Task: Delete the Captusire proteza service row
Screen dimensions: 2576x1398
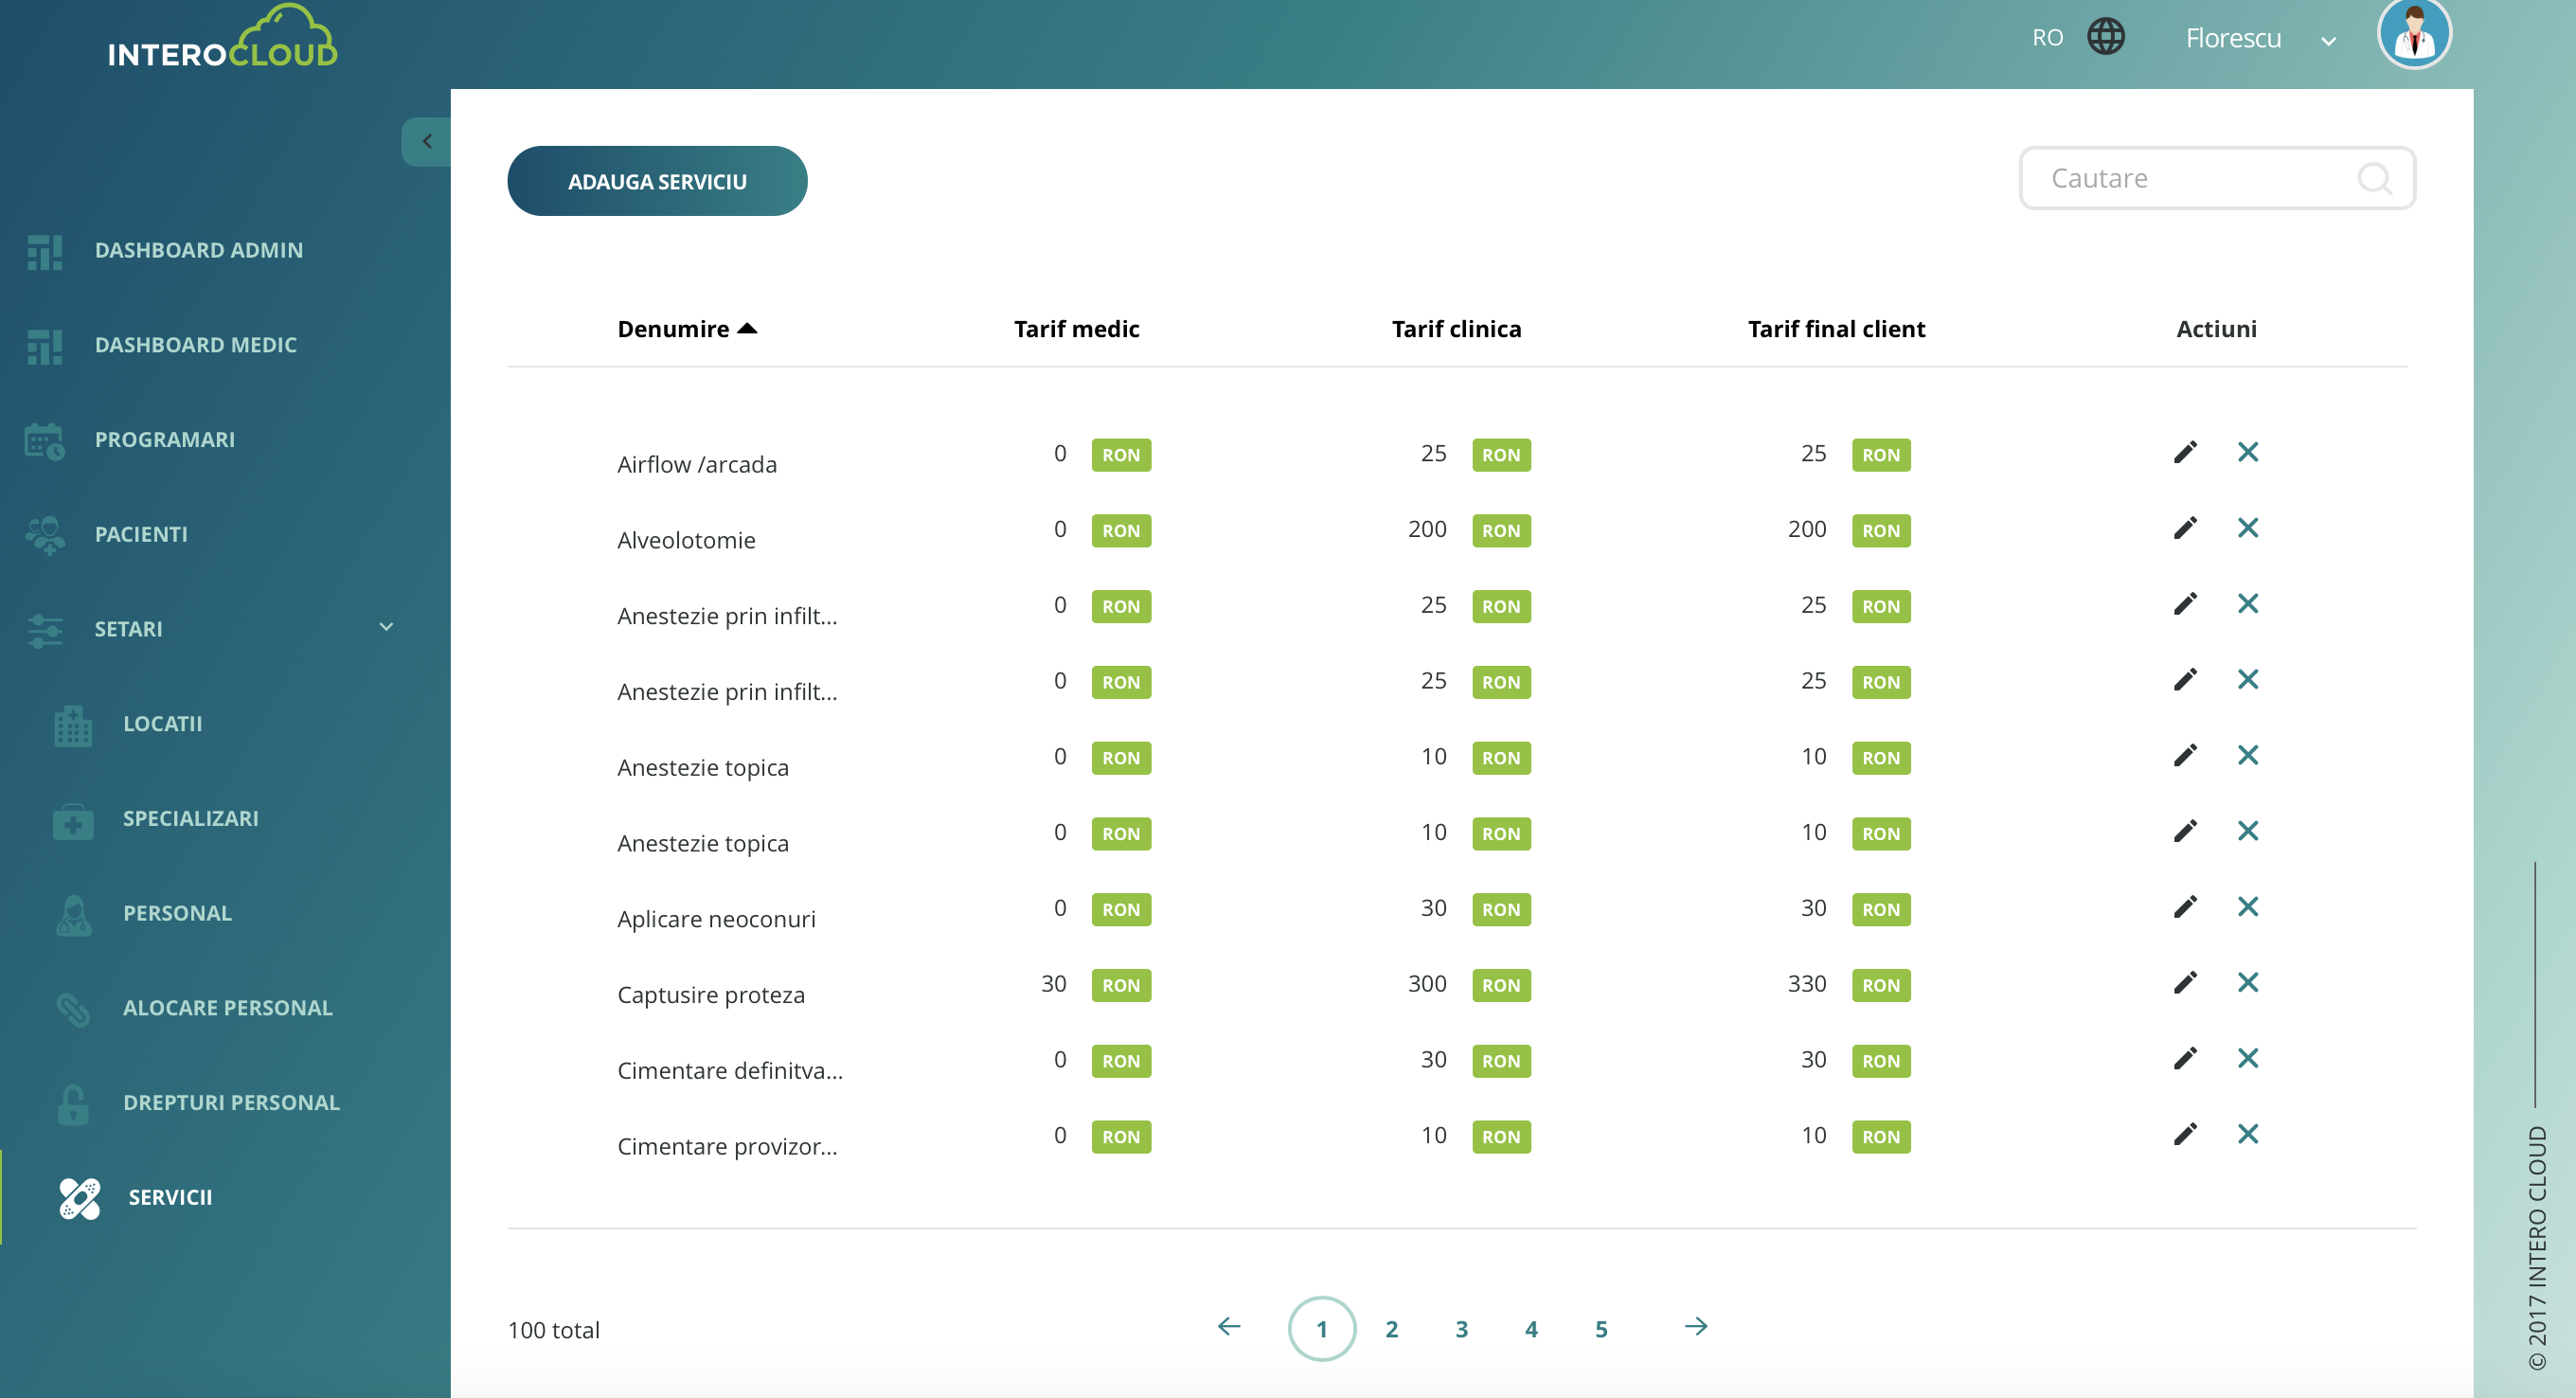Action: 2247,983
